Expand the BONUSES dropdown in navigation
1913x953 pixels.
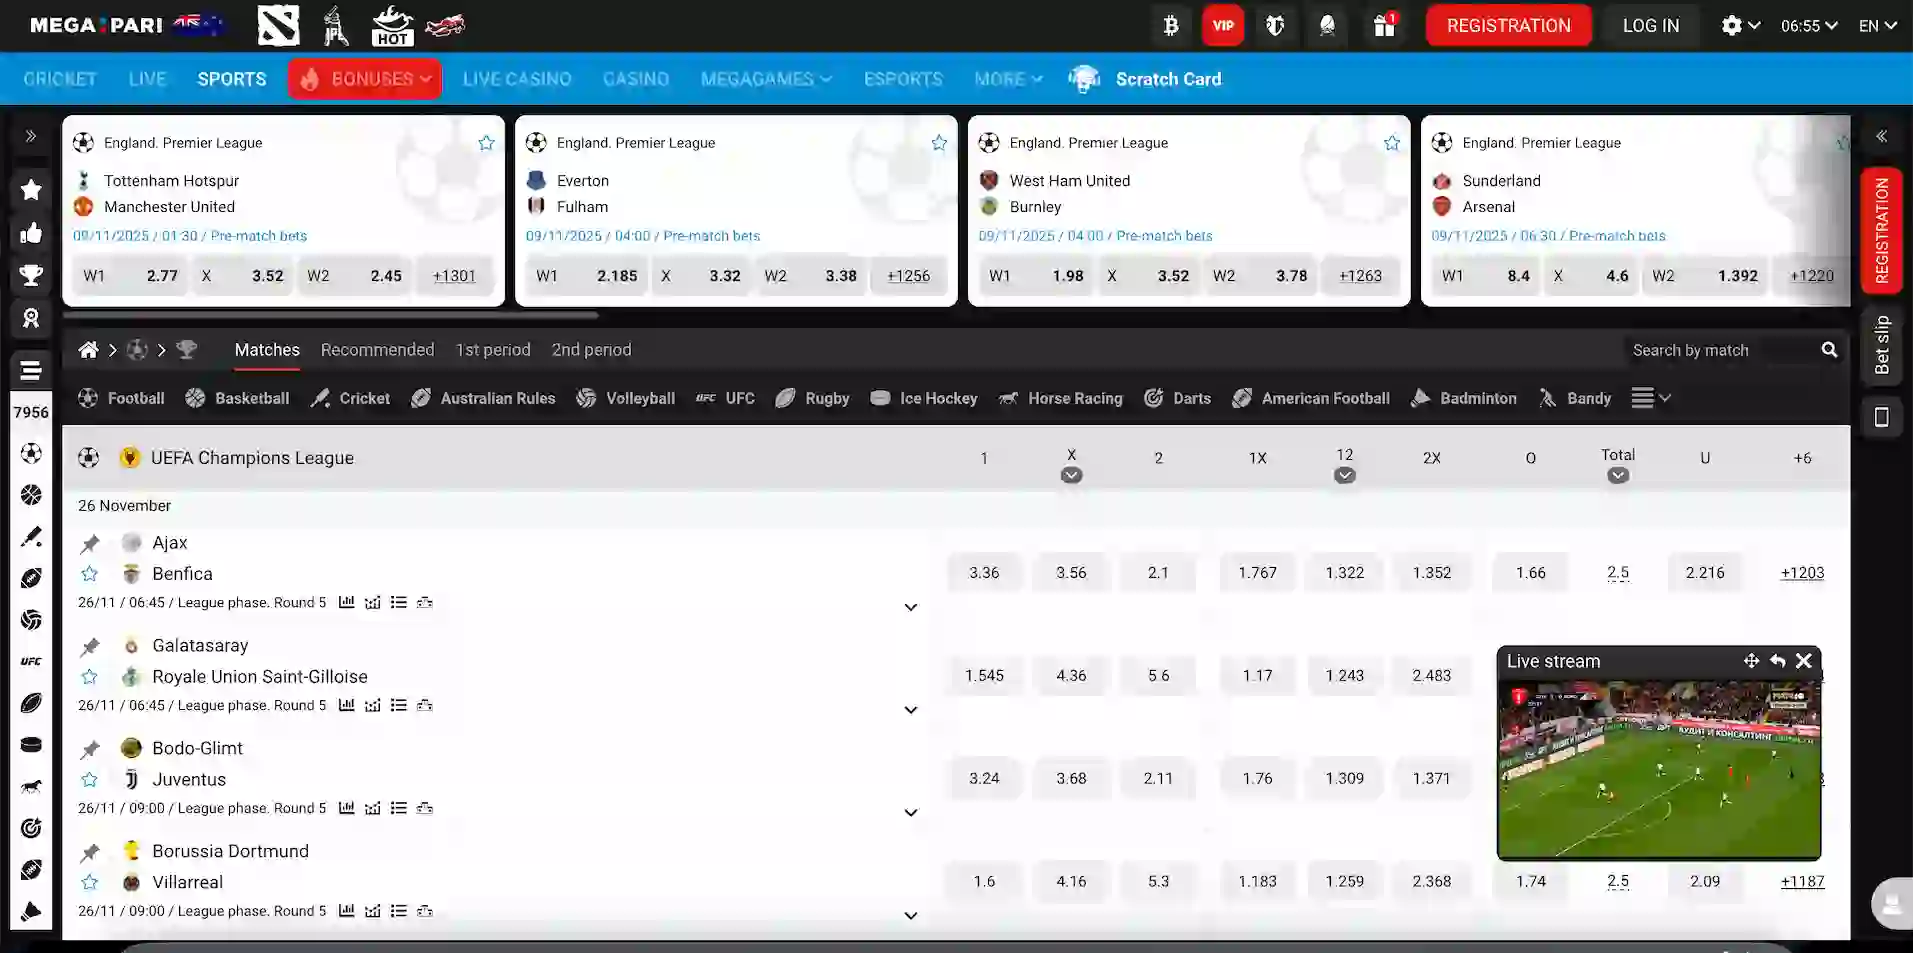click(x=364, y=78)
